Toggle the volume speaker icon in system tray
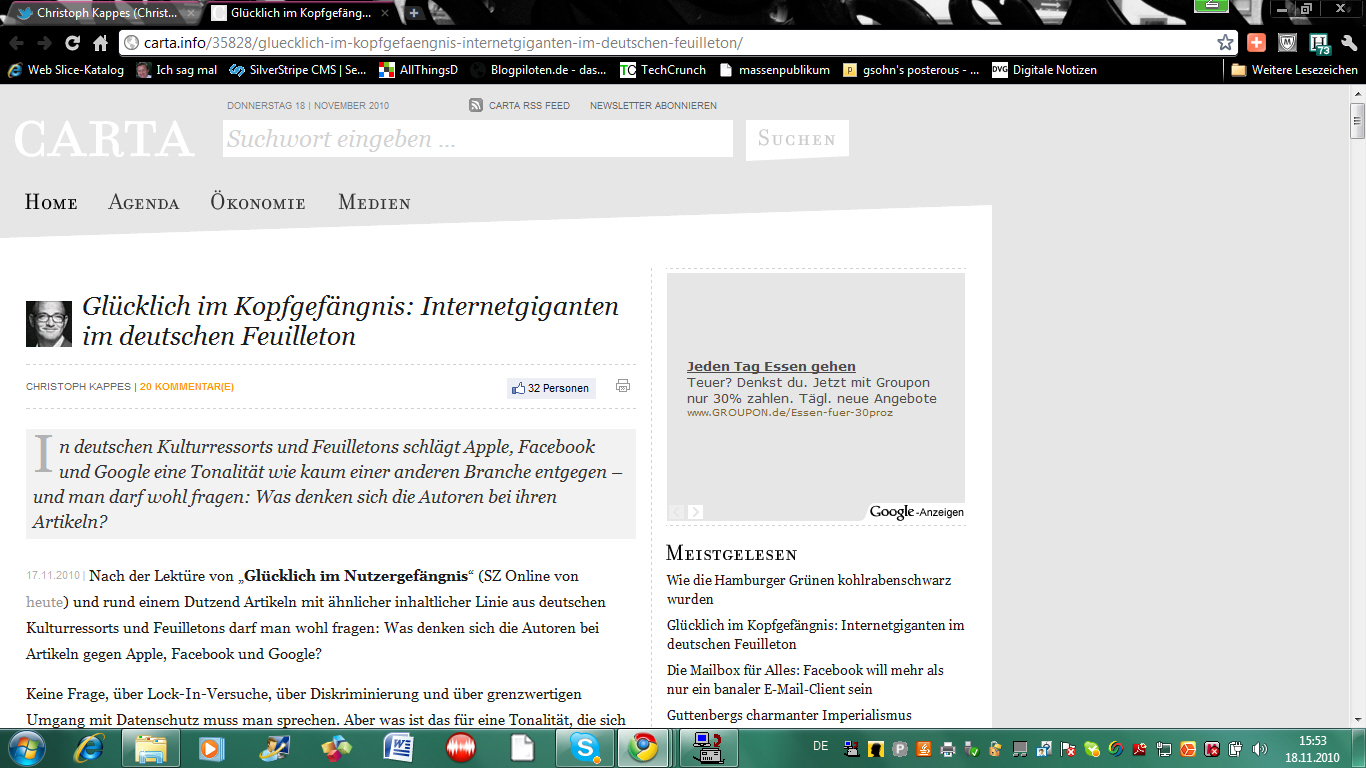Screen dimensions: 1366x768 pos(1259,748)
